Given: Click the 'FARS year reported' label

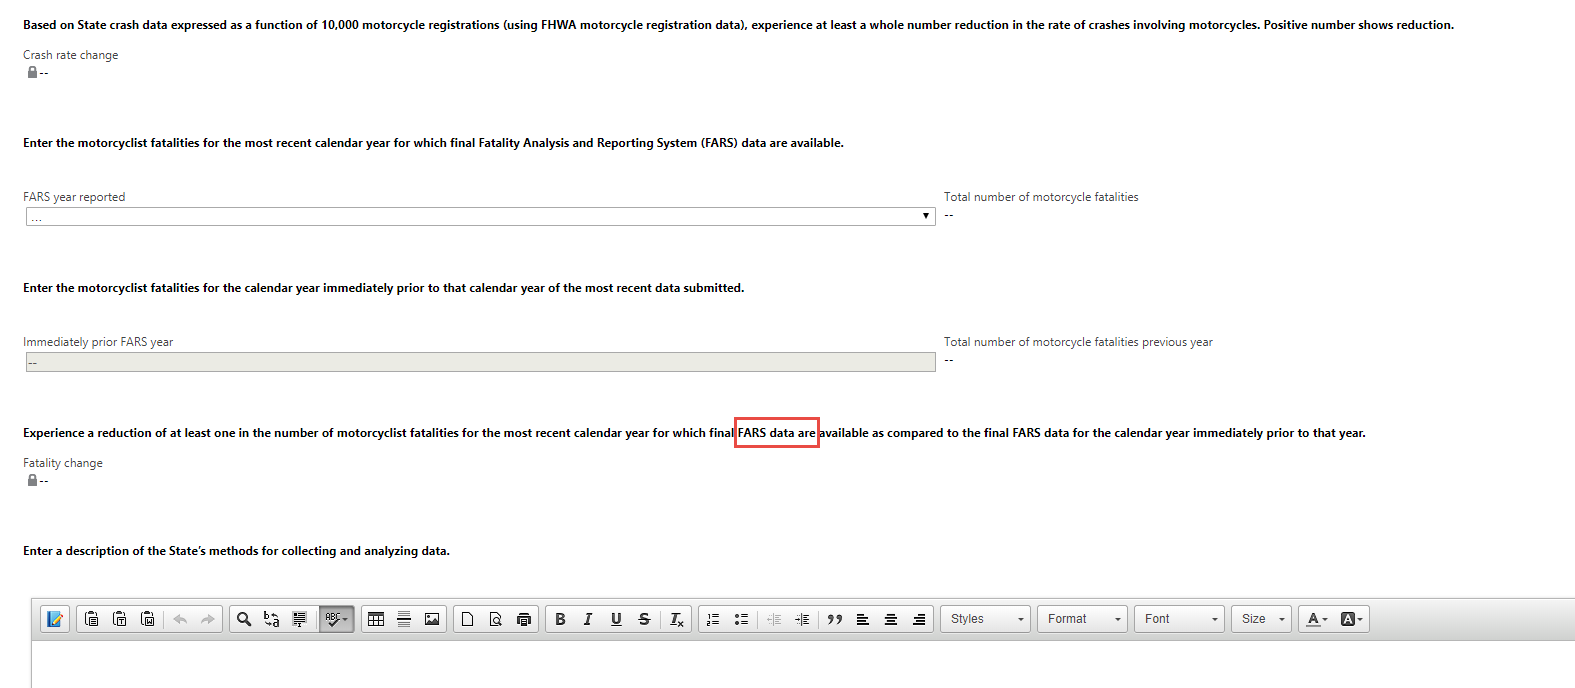Looking at the screenshot, I should pos(74,197).
